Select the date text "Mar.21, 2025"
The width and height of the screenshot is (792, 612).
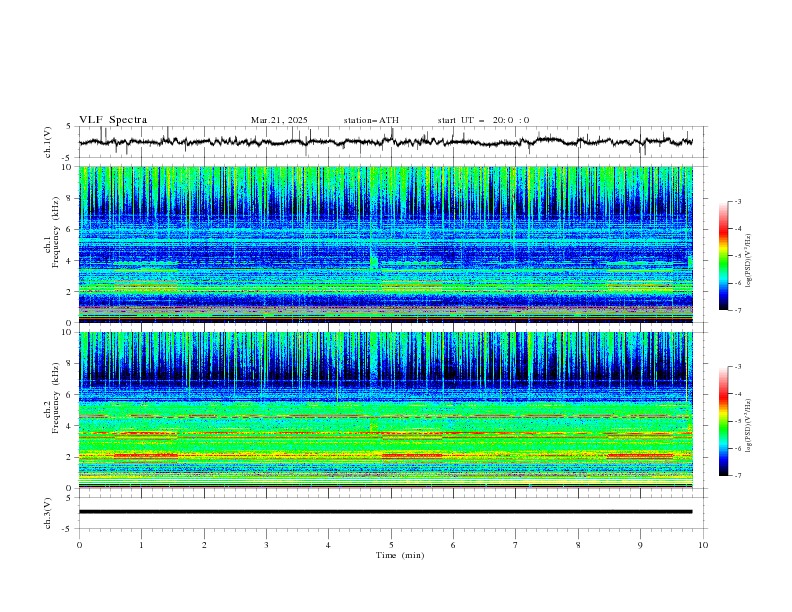point(279,120)
